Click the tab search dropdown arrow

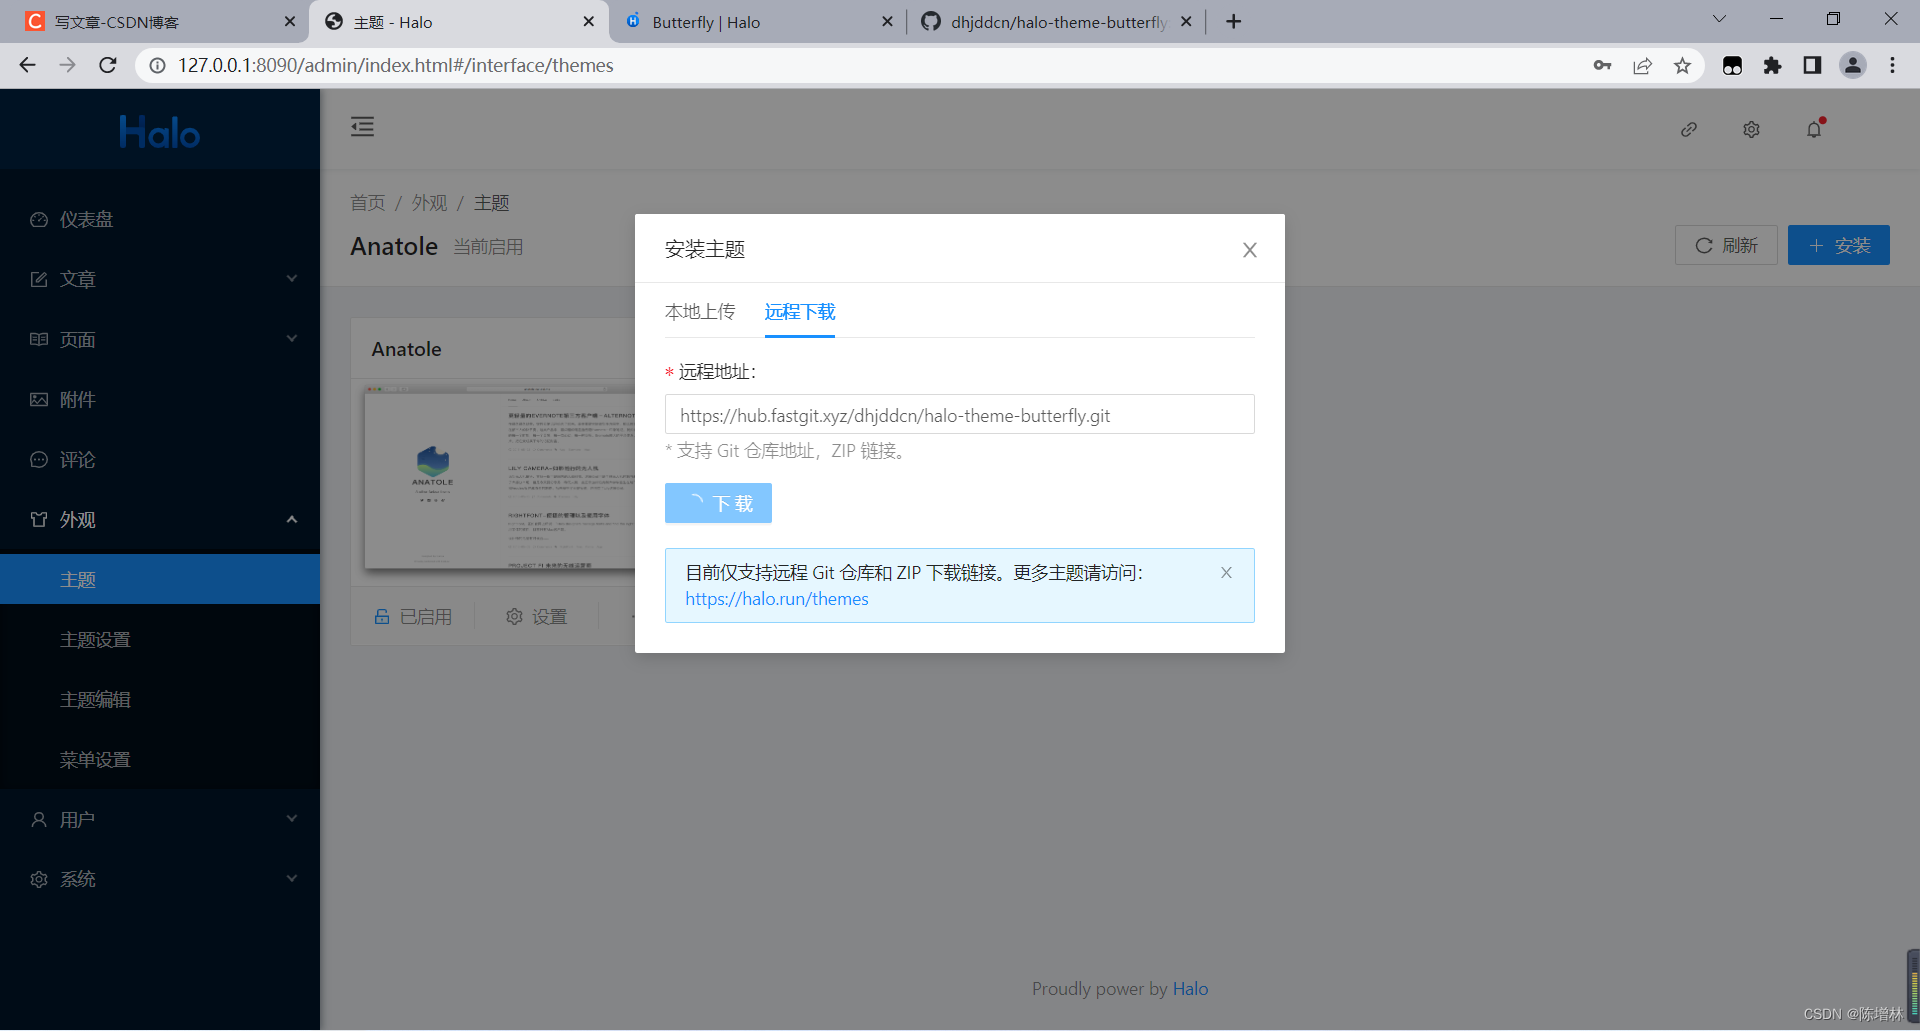[x=1719, y=19]
